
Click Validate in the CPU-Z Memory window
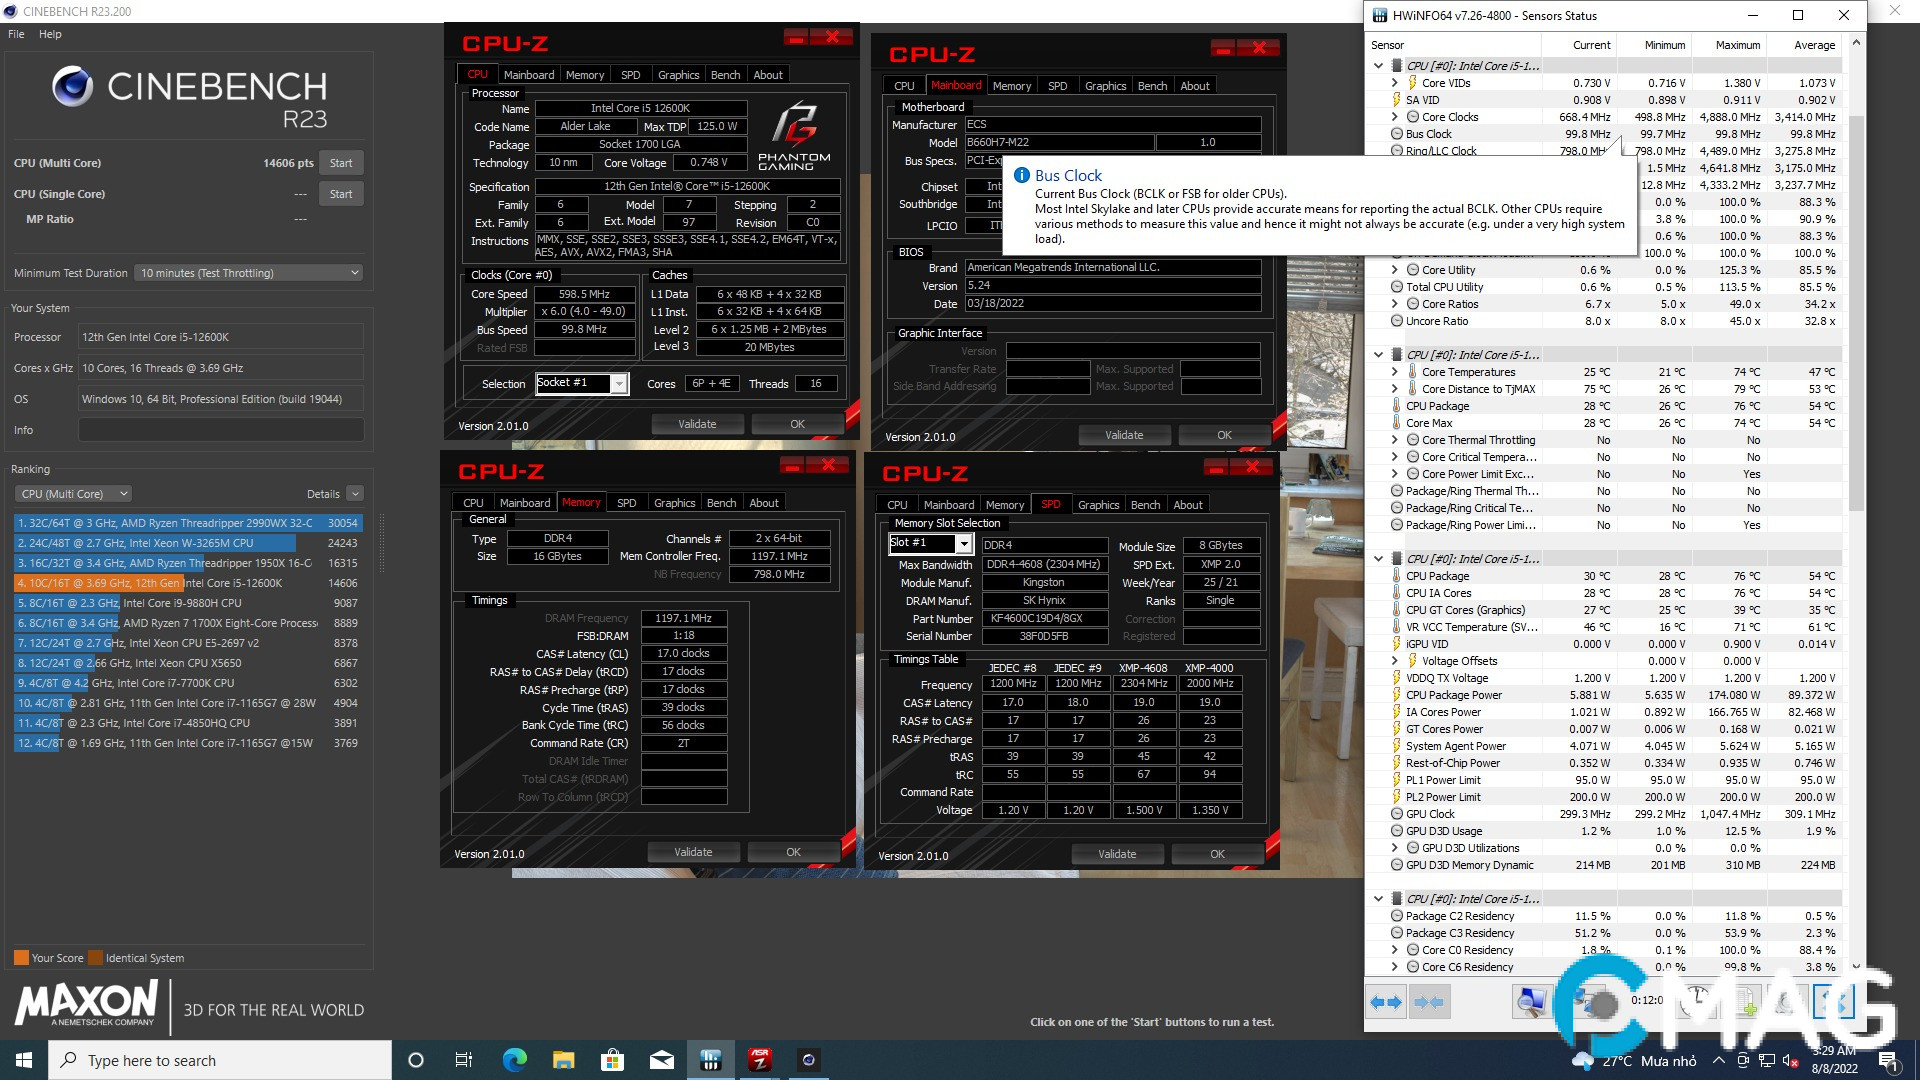(693, 852)
